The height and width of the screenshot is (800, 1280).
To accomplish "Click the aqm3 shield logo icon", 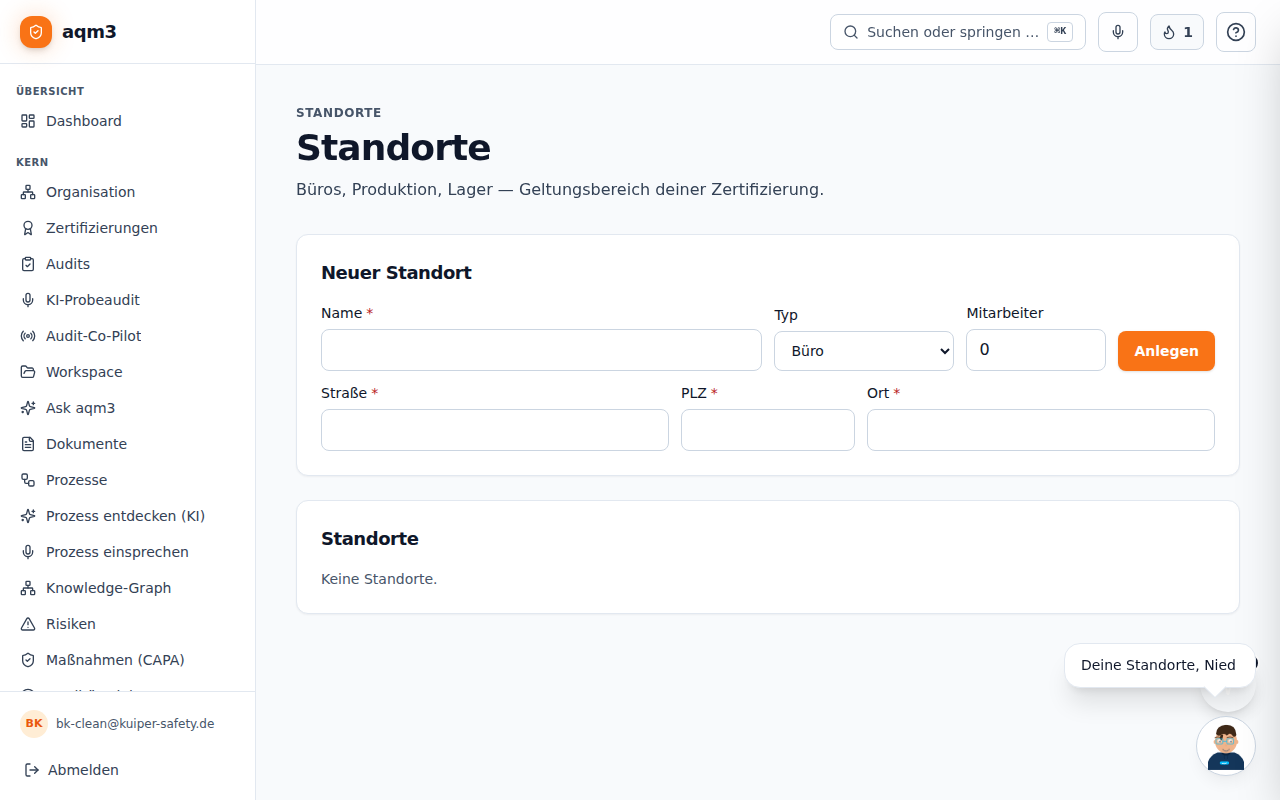I will click(36, 32).
